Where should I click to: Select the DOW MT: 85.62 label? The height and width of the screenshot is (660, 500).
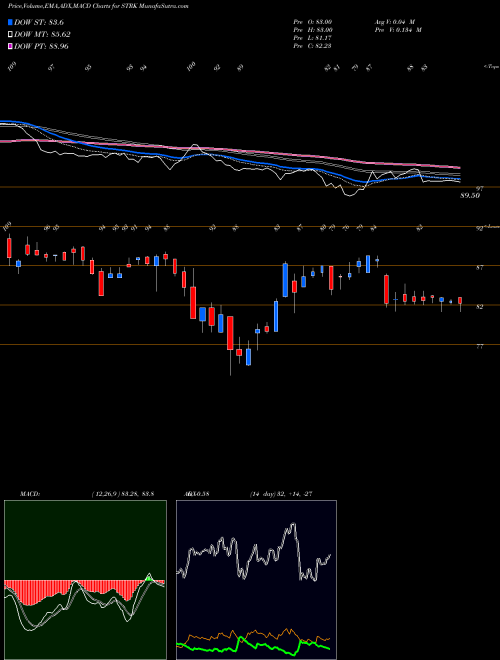(x=42, y=35)
